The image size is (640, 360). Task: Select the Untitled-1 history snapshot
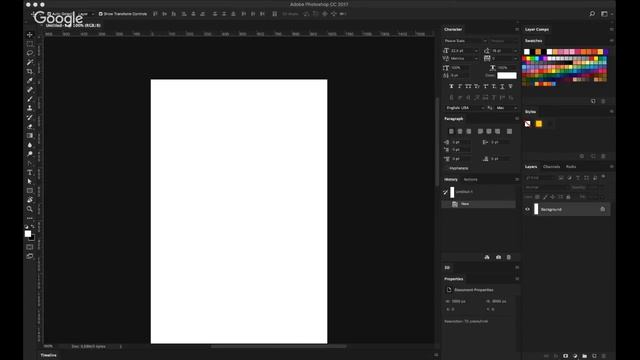coord(479,192)
